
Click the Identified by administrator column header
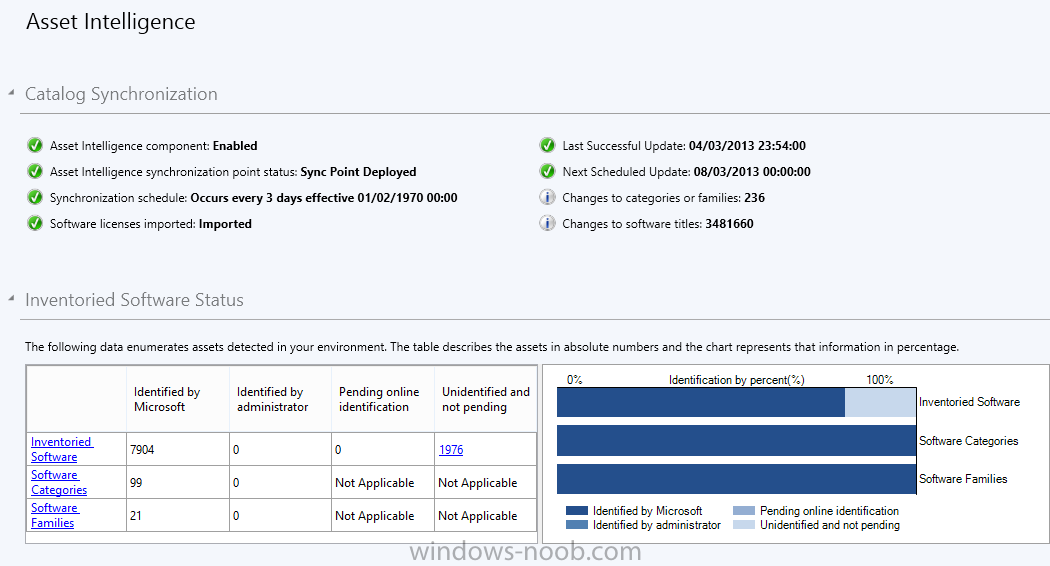280,399
